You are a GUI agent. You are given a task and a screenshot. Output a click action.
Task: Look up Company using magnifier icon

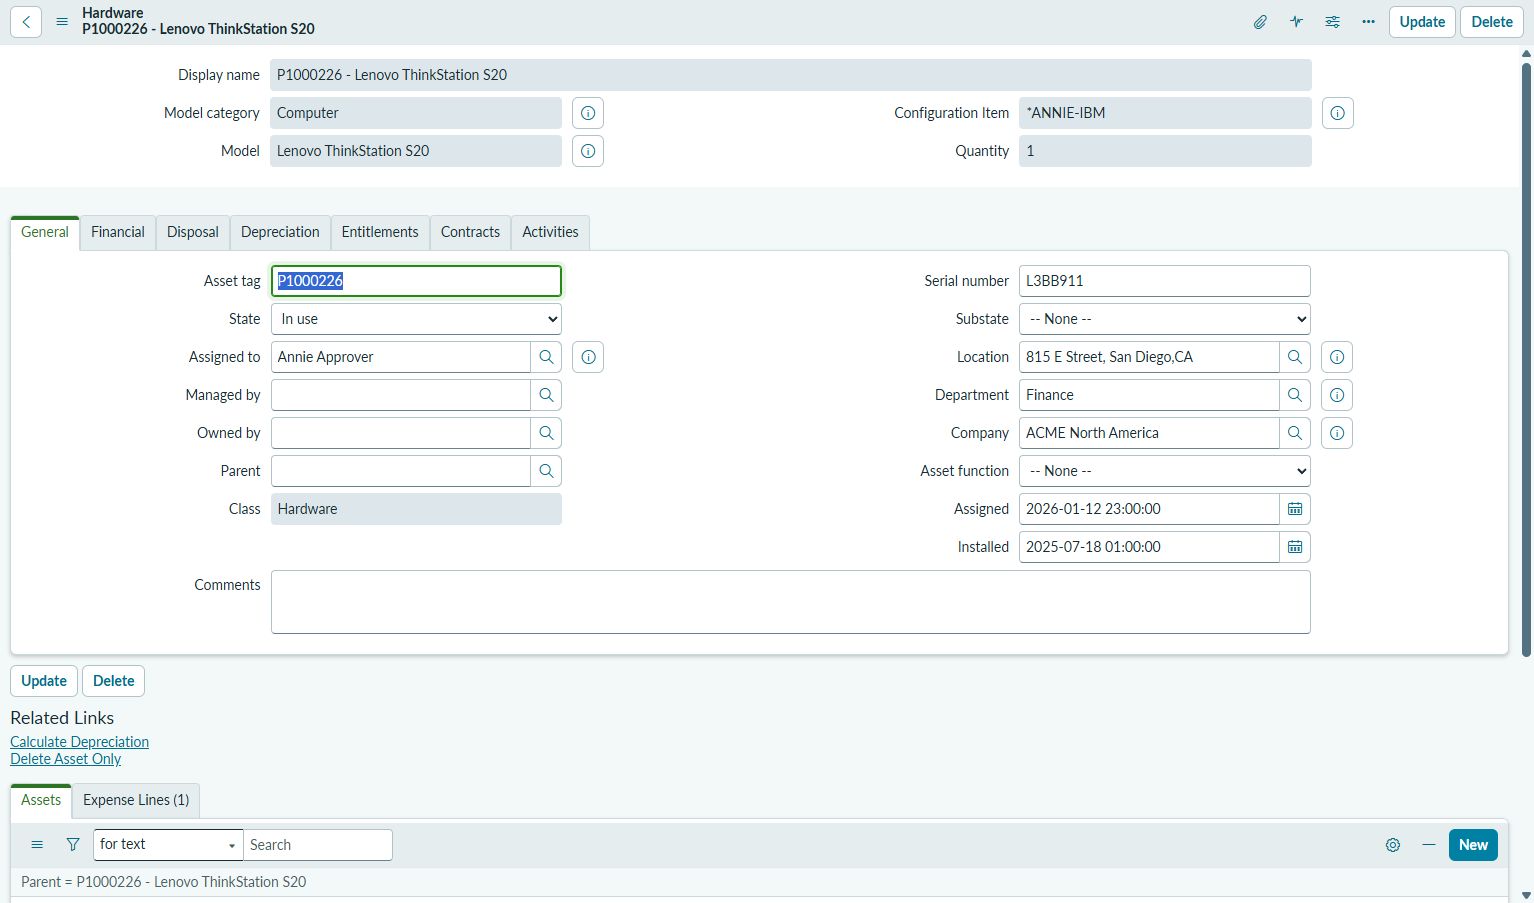coord(1295,433)
